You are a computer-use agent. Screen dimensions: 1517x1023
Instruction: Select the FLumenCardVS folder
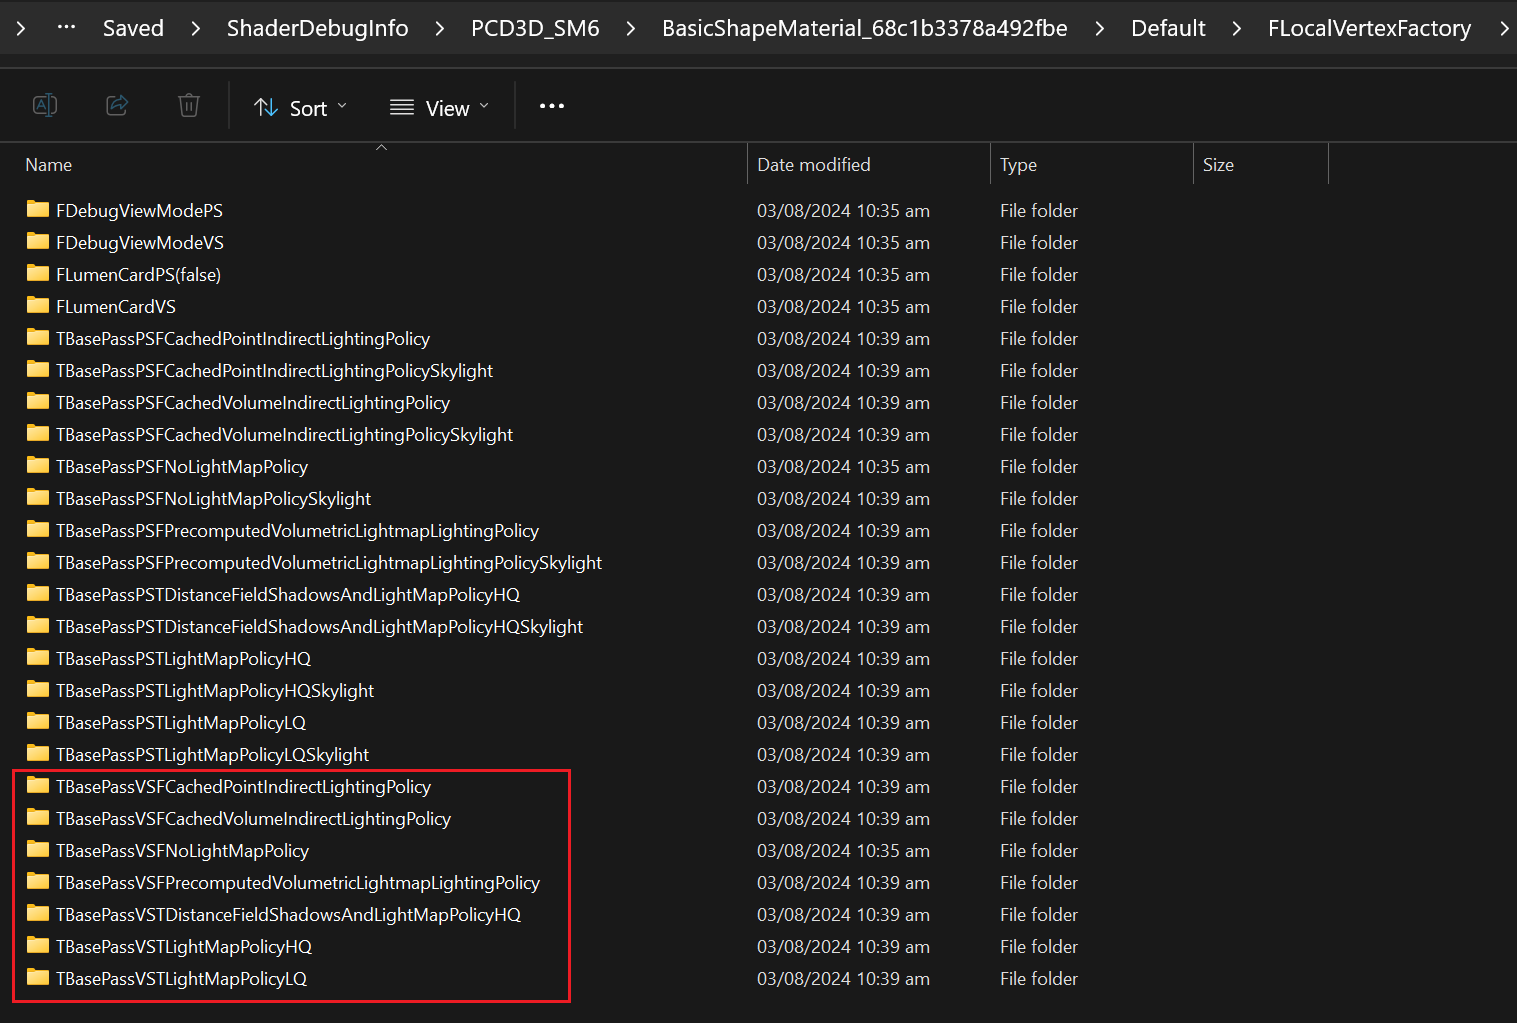tap(115, 306)
